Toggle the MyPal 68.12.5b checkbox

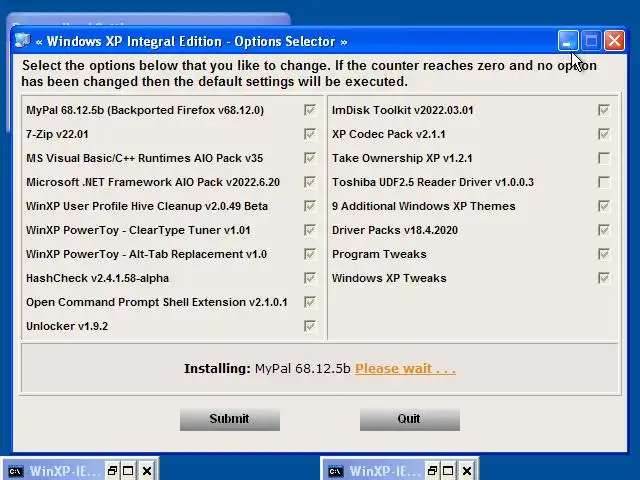(x=309, y=110)
